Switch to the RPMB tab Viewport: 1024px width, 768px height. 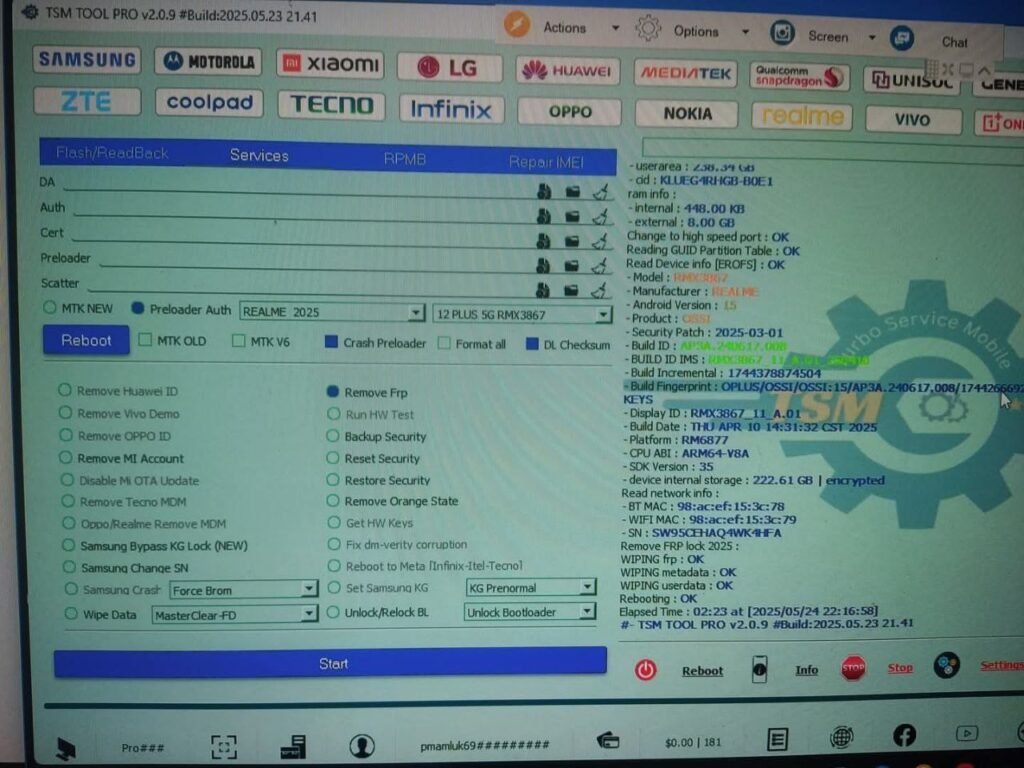404,159
